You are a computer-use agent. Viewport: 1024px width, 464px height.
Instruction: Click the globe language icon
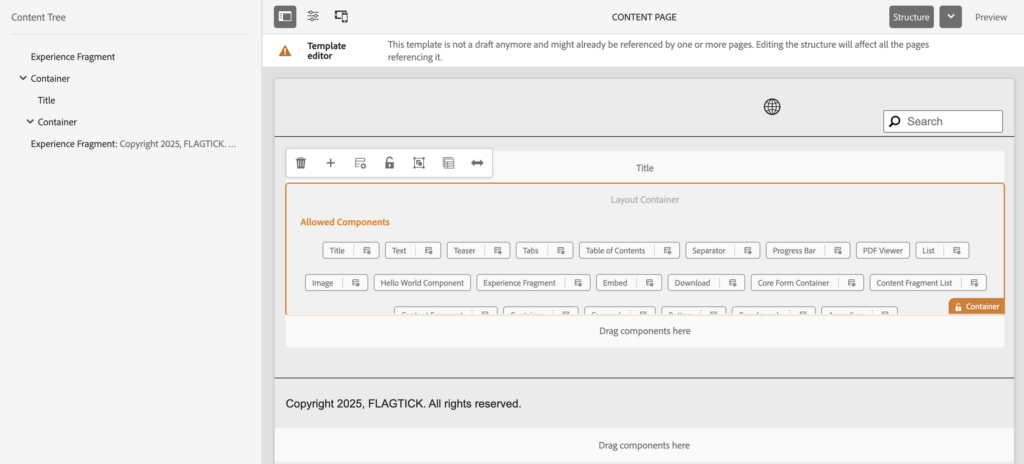tap(772, 107)
